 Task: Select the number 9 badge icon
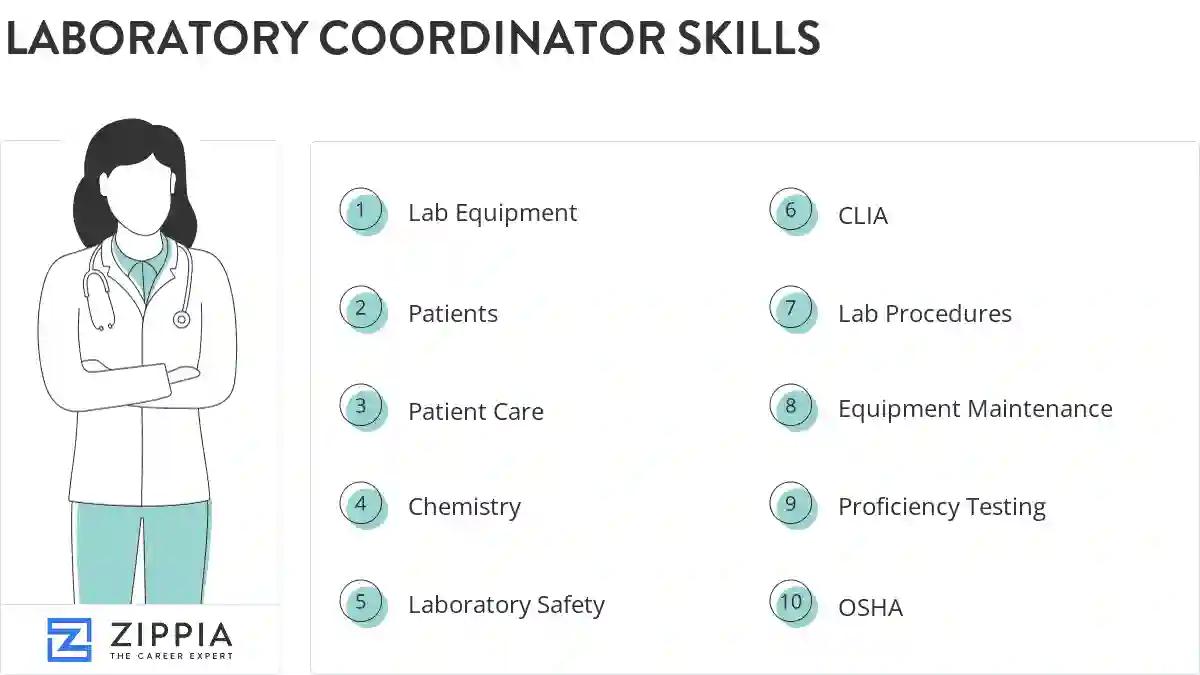pyautogui.click(x=792, y=504)
